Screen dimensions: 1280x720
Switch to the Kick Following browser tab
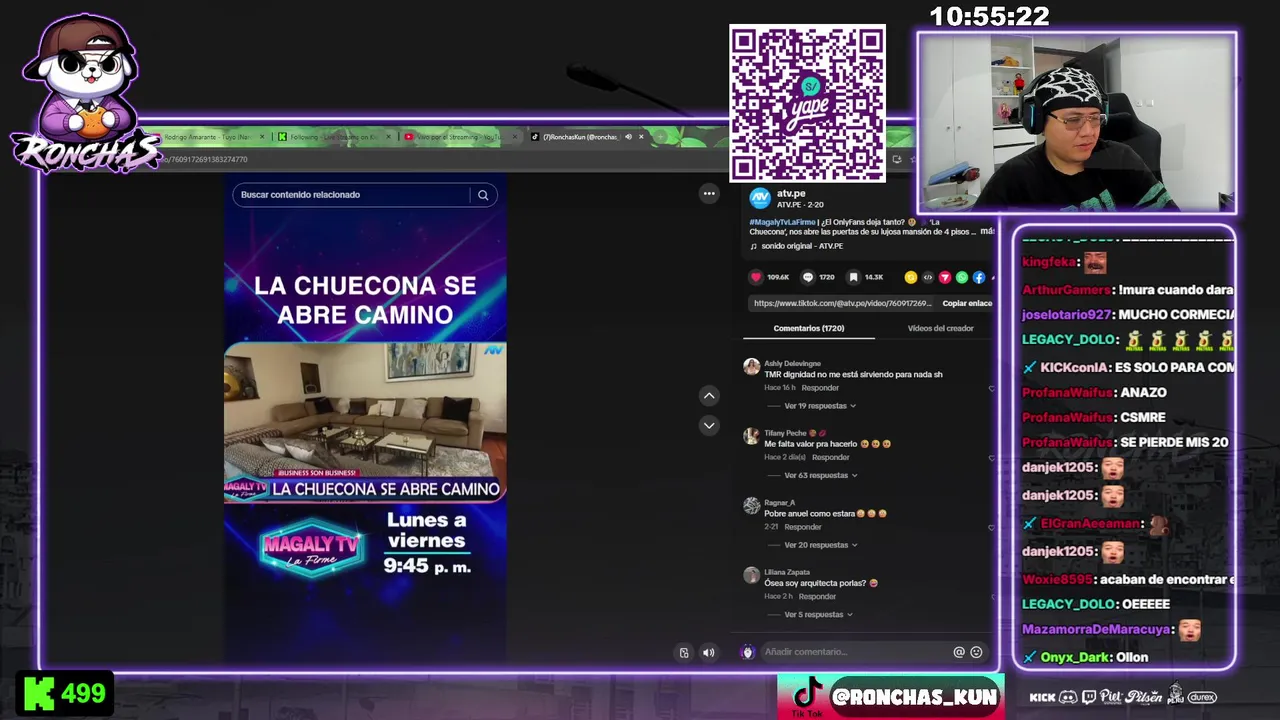point(332,137)
